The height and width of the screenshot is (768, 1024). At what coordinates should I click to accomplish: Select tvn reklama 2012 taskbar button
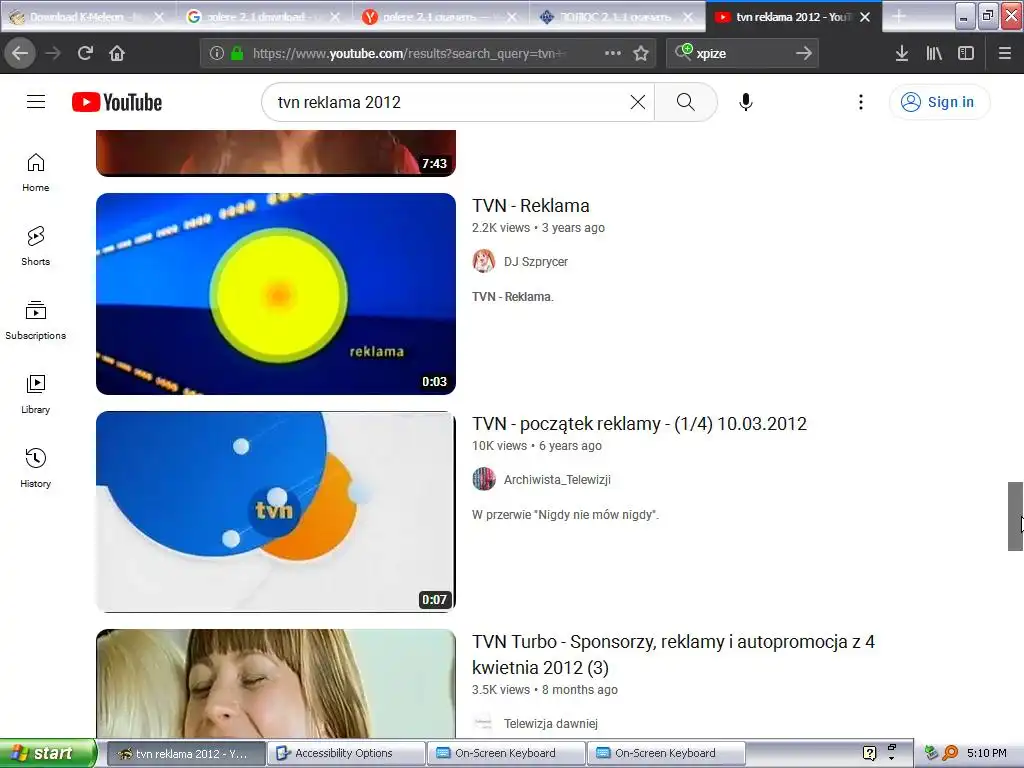tap(186, 753)
